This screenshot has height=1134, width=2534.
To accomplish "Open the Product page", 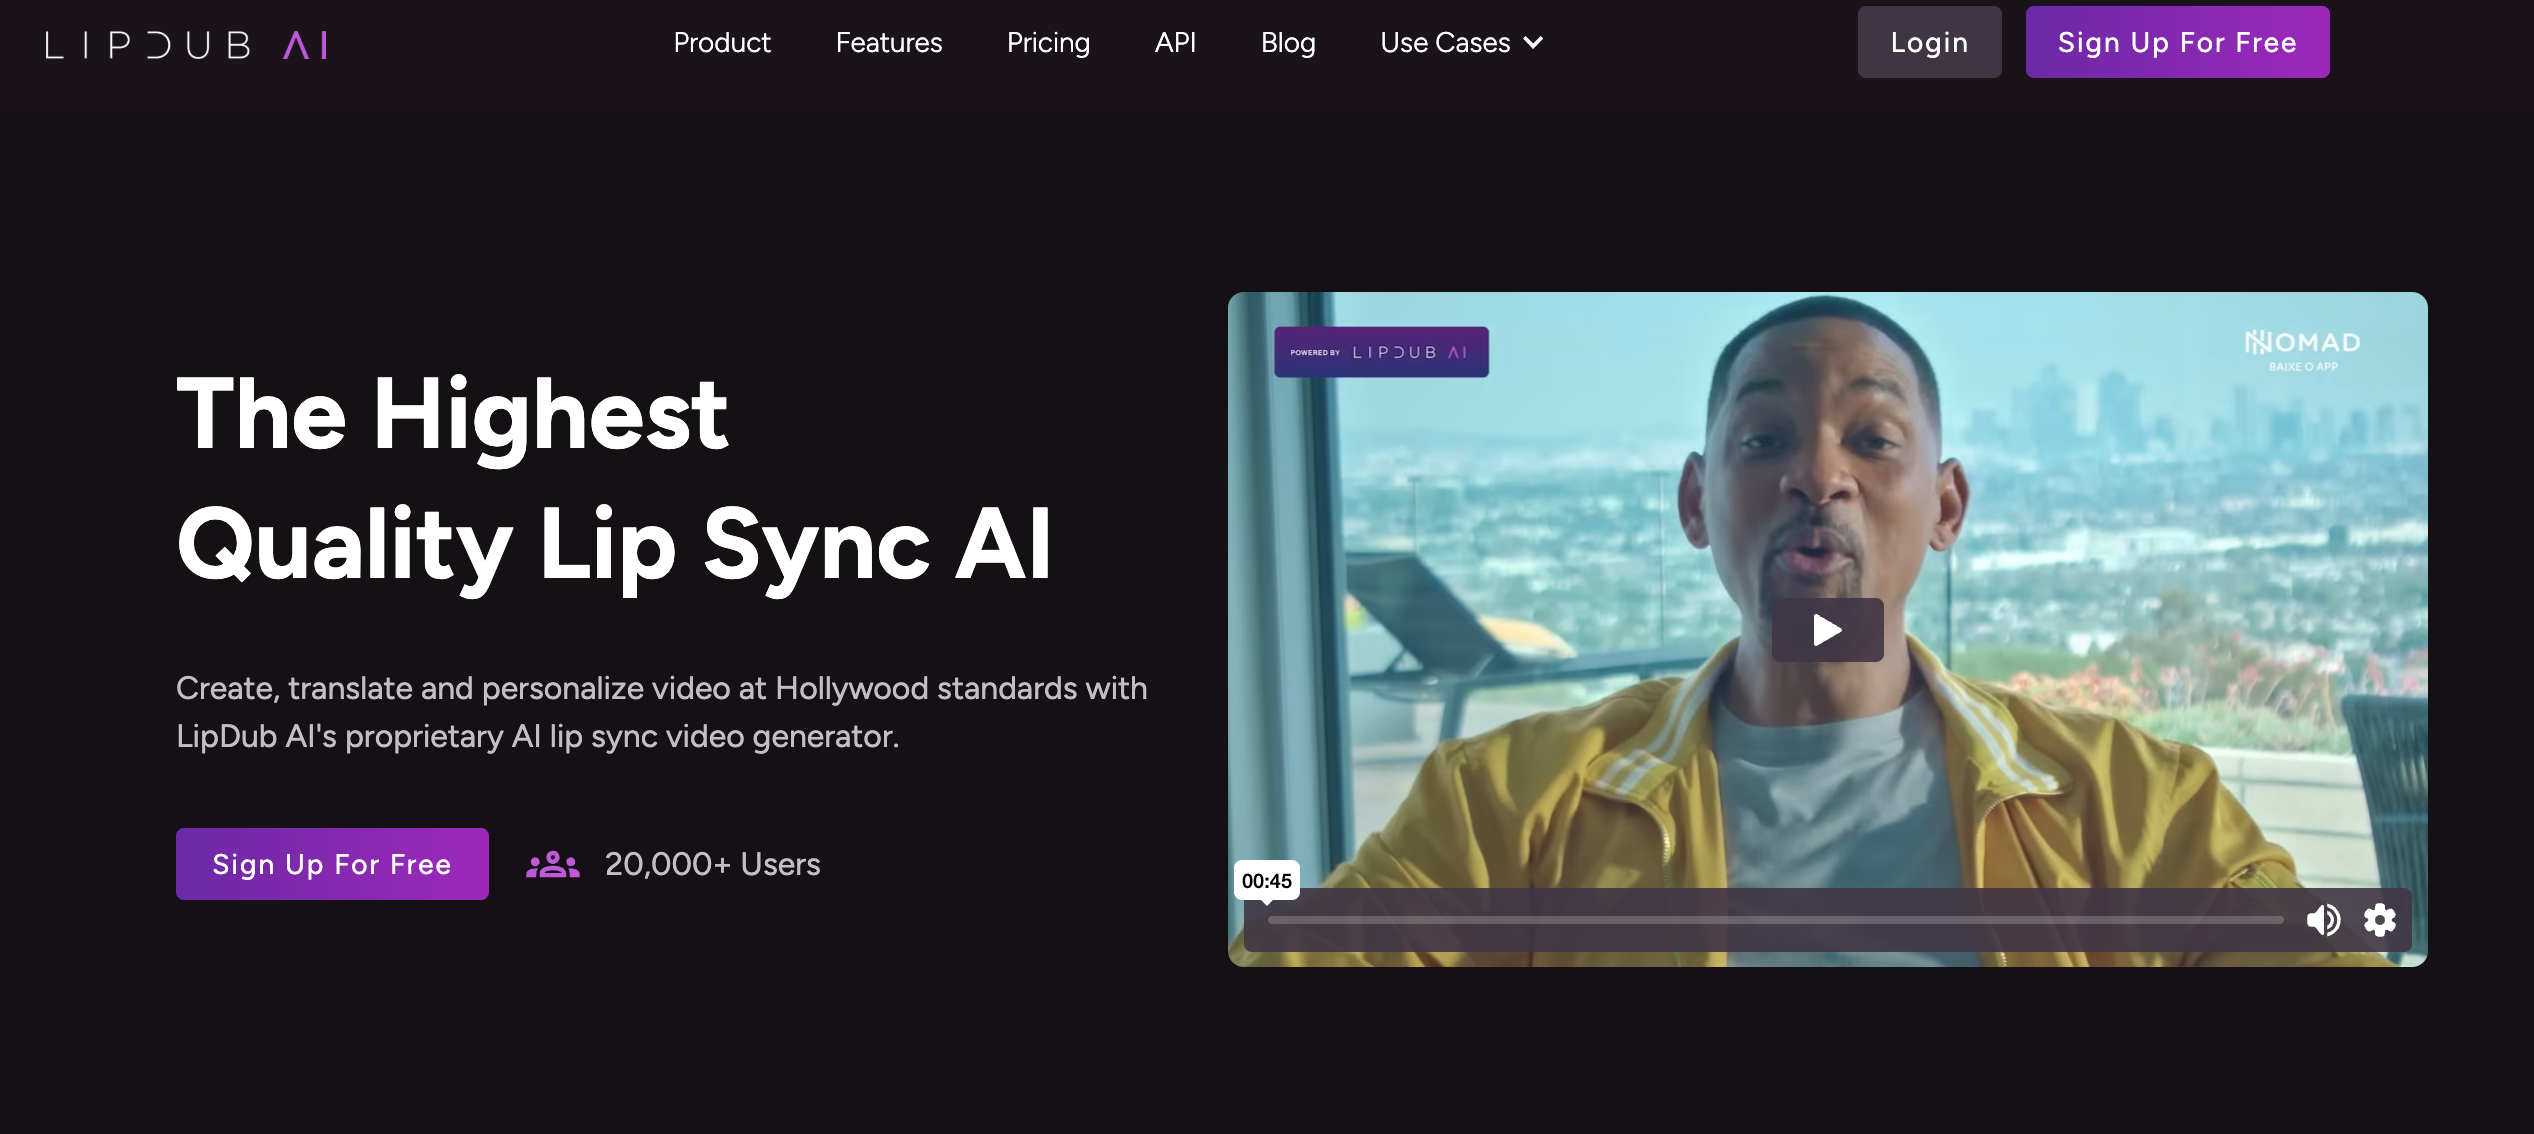I will point(721,43).
